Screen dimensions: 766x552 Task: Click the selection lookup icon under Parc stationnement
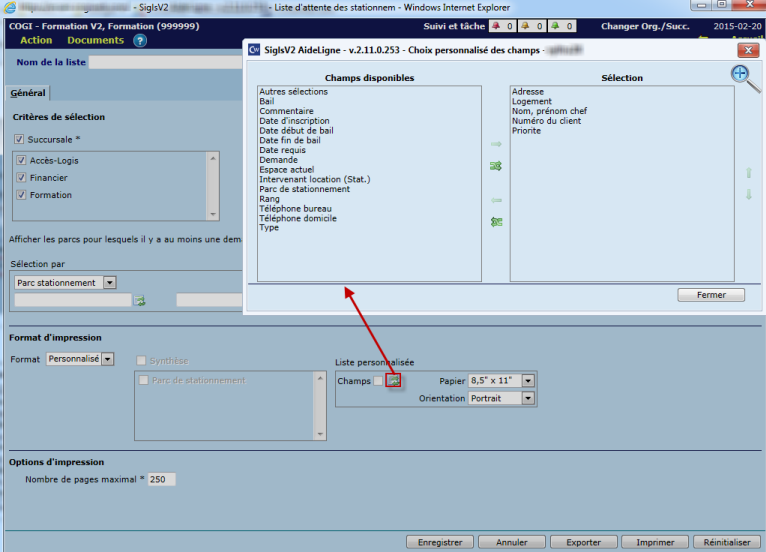pos(140,300)
